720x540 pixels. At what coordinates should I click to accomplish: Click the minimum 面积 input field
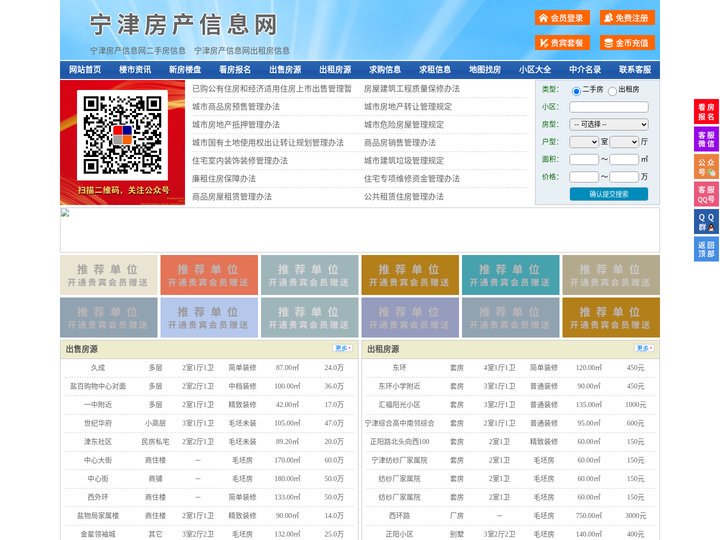point(584,159)
